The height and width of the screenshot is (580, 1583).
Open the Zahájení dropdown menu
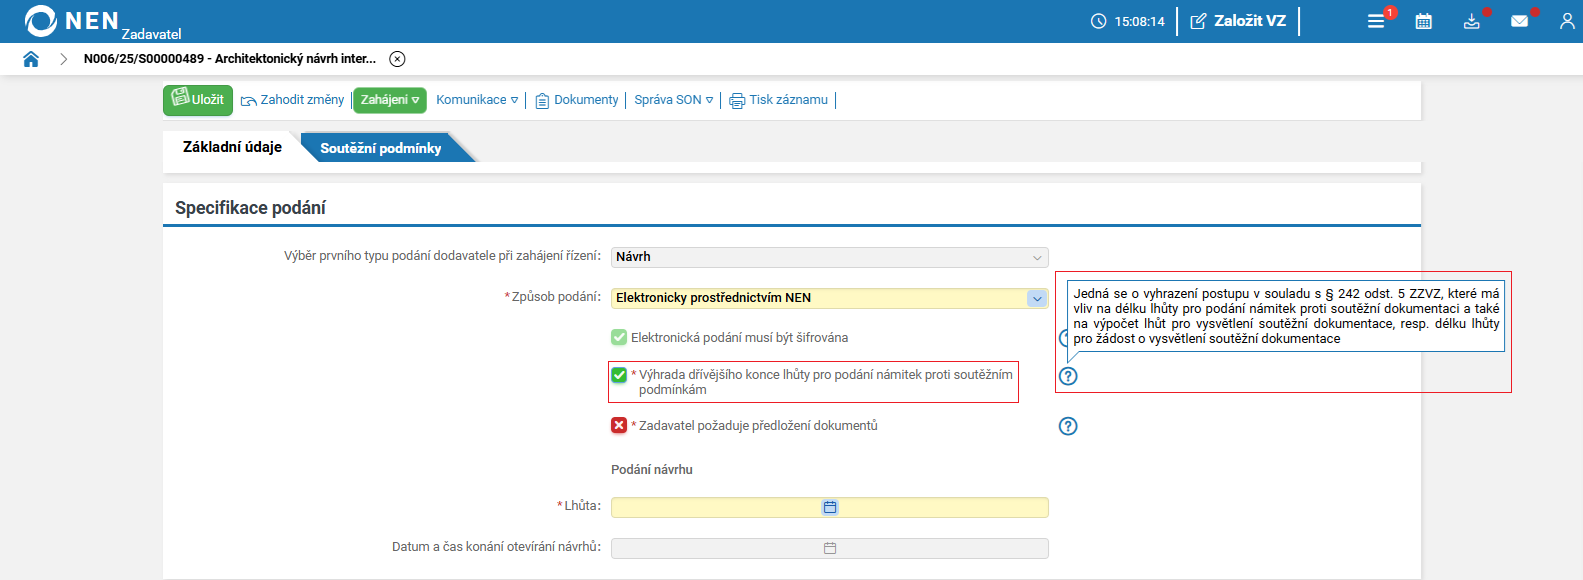pos(390,100)
